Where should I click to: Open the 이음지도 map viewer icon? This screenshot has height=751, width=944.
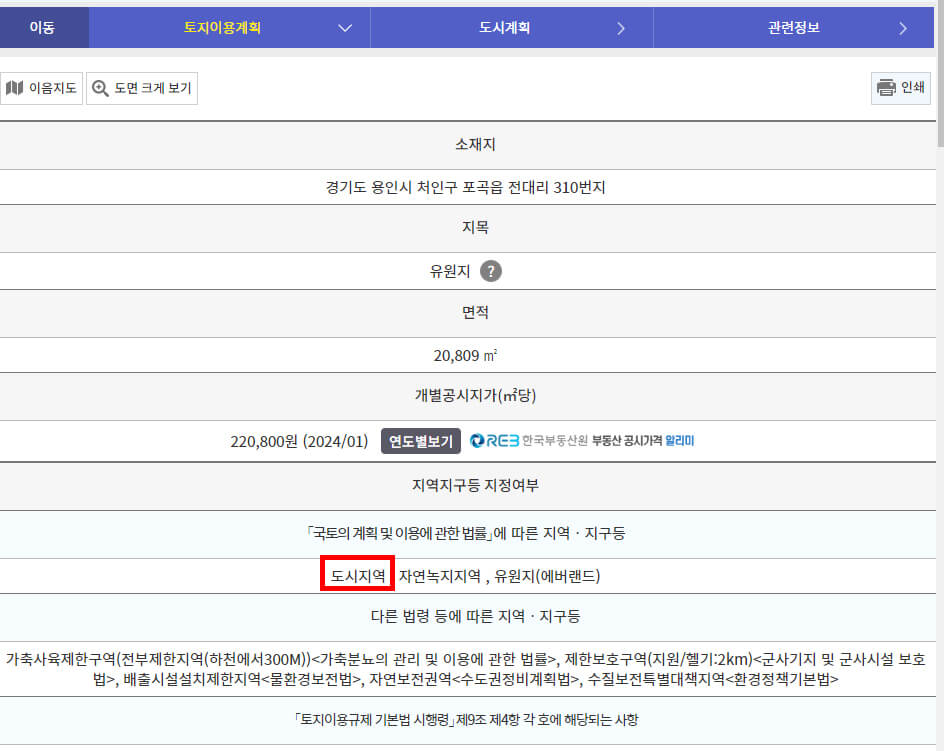point(15,88)
